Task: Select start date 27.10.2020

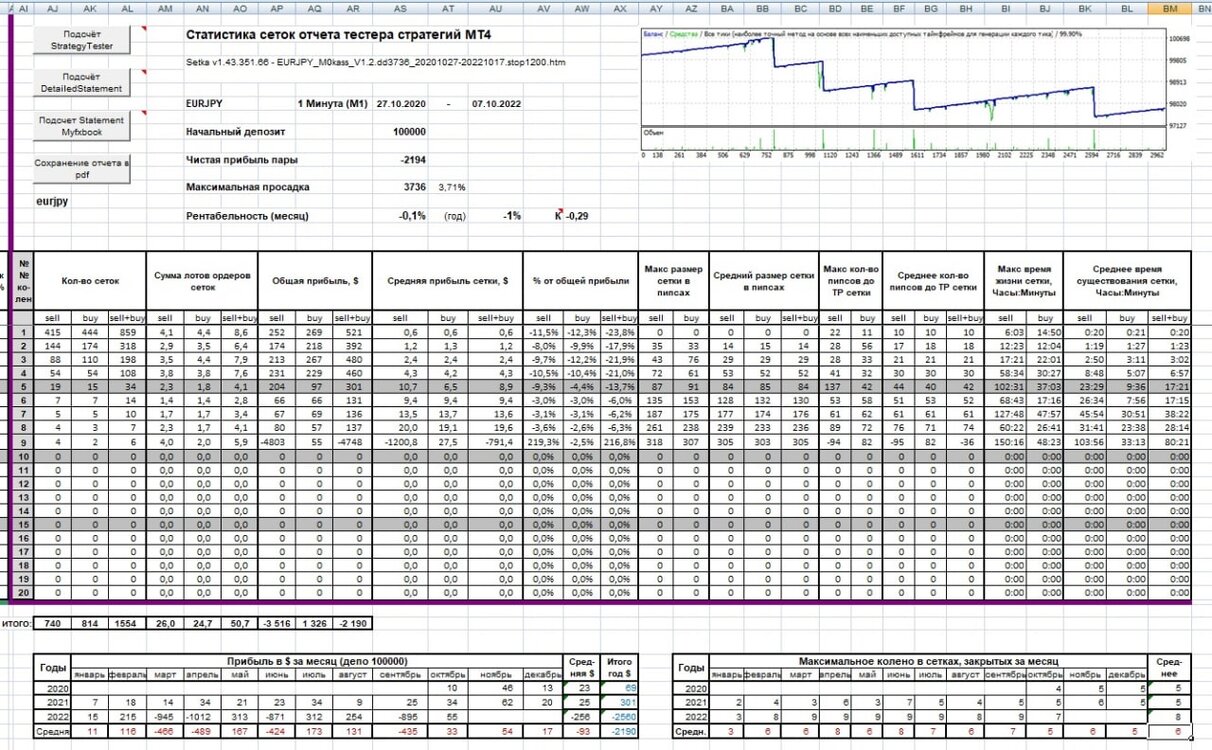Action: pos(401,103)
